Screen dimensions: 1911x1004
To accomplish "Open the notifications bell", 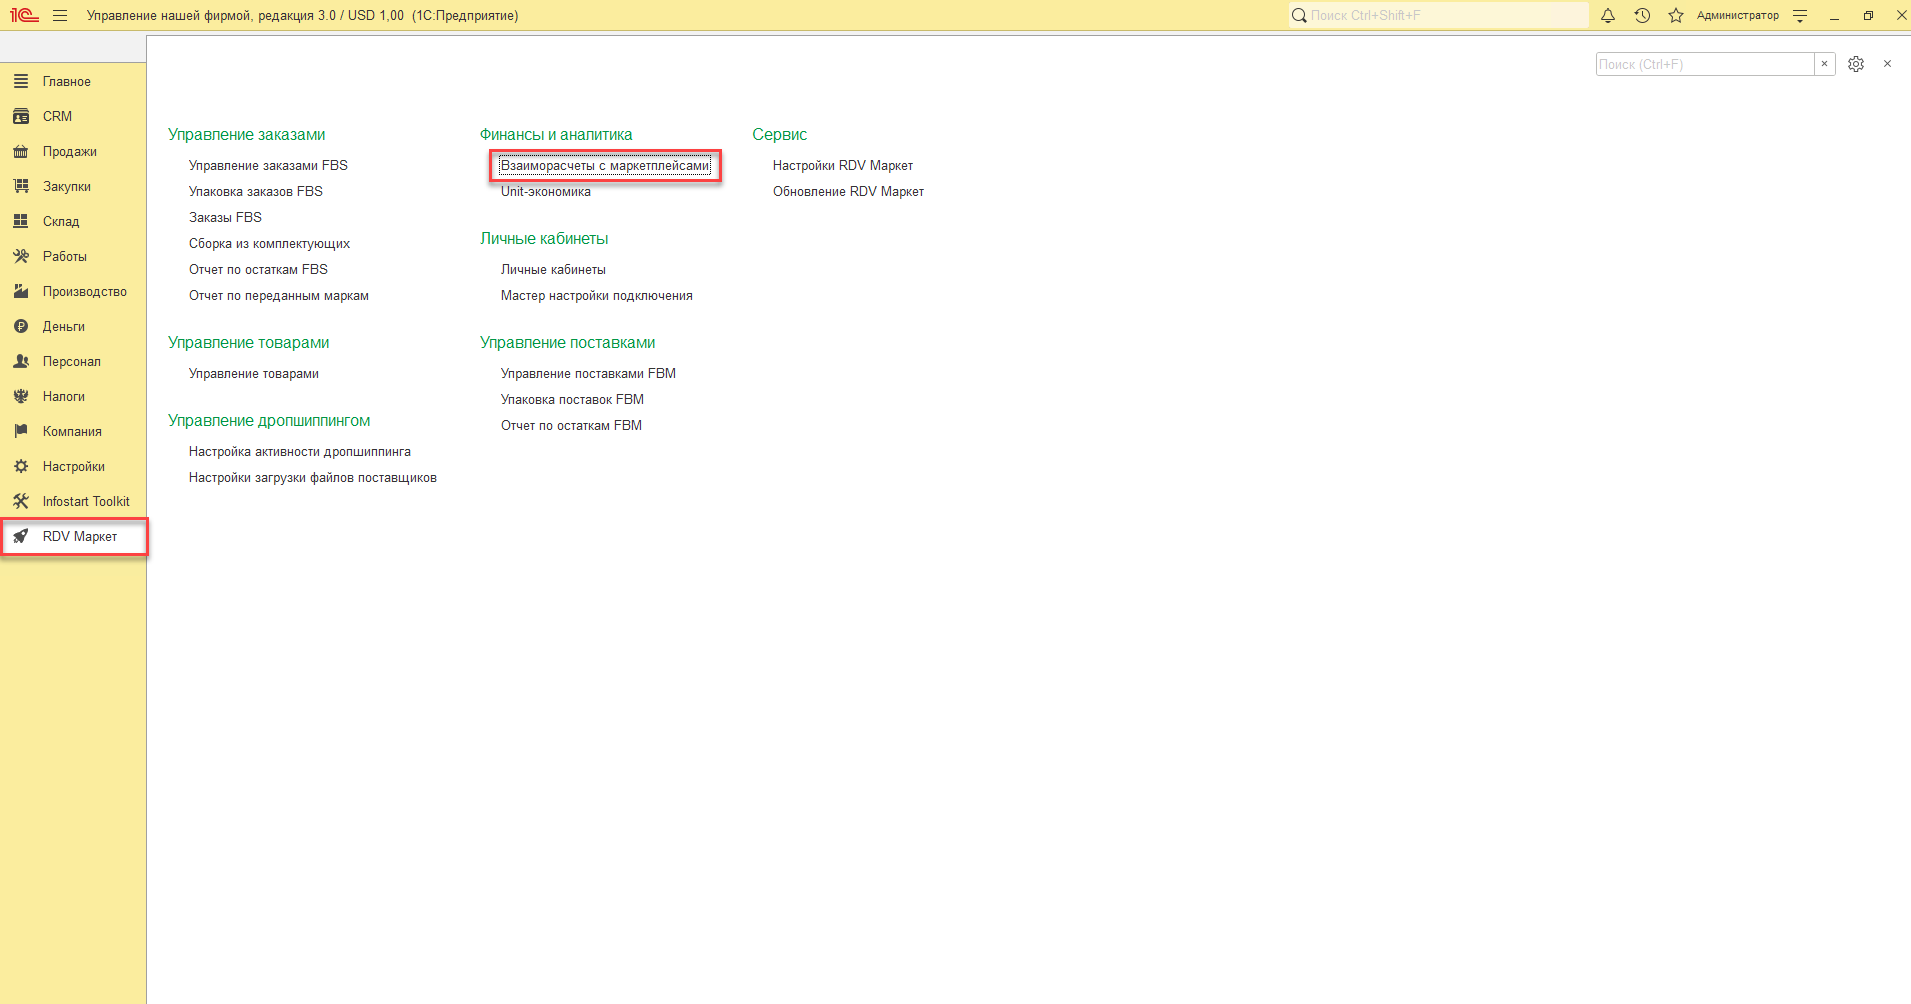I will point(1608,15).
